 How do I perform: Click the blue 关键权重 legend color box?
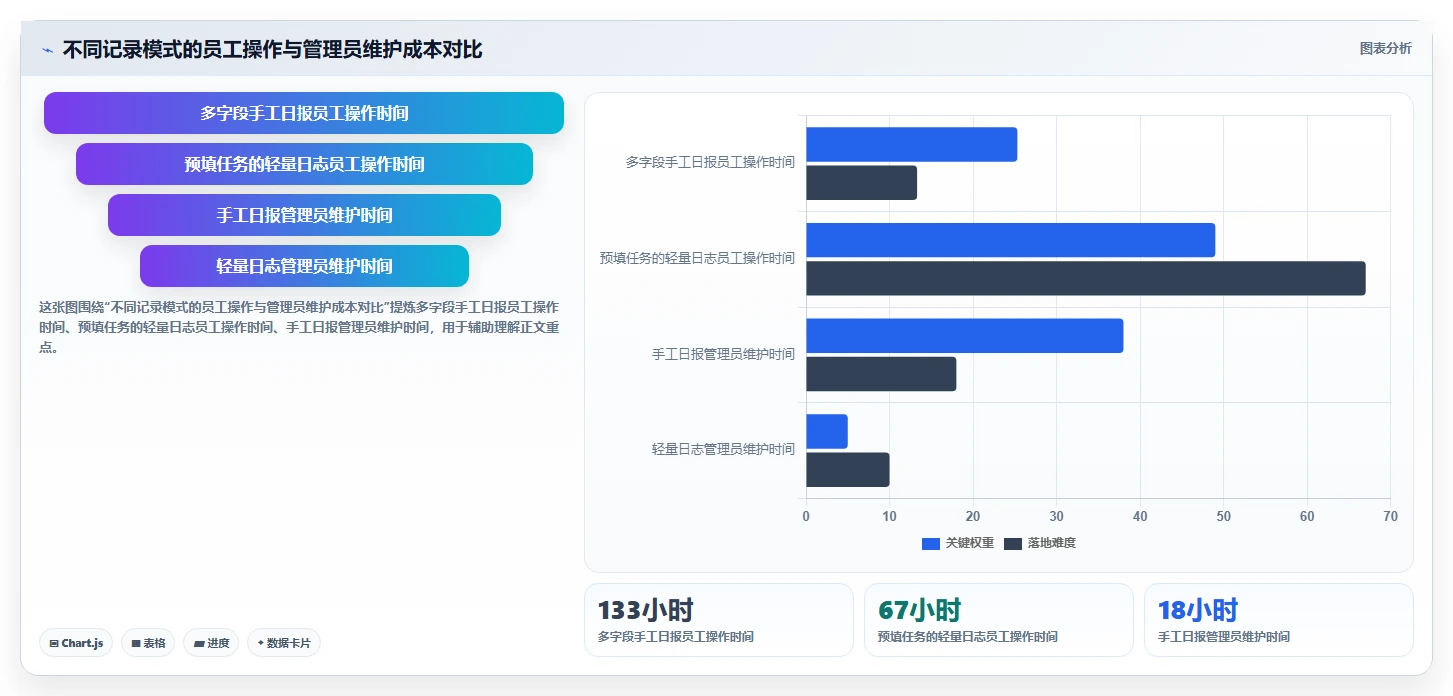point(930,543)
